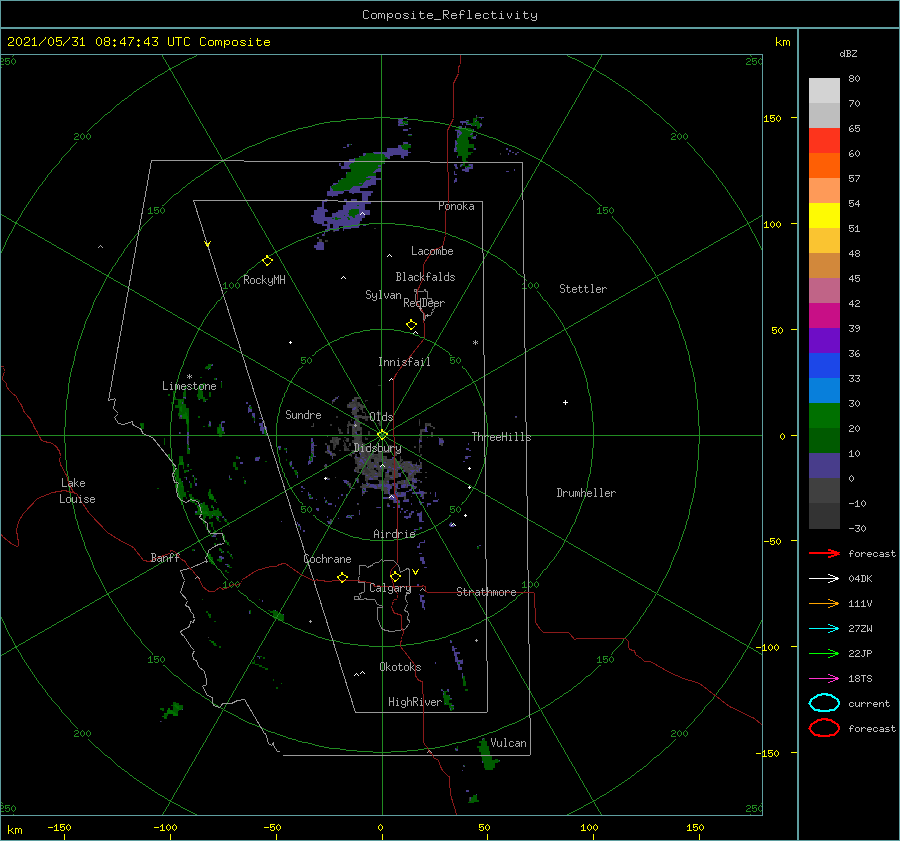The image size is (900, 841).
Task: Click the 04DK legend label
Action: [860, 579]
